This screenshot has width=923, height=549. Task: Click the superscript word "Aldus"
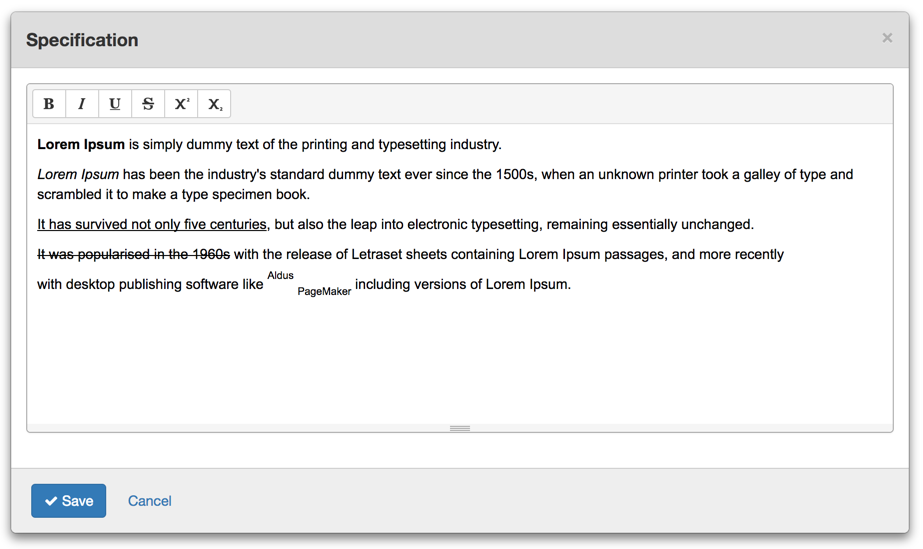point(280,276)
